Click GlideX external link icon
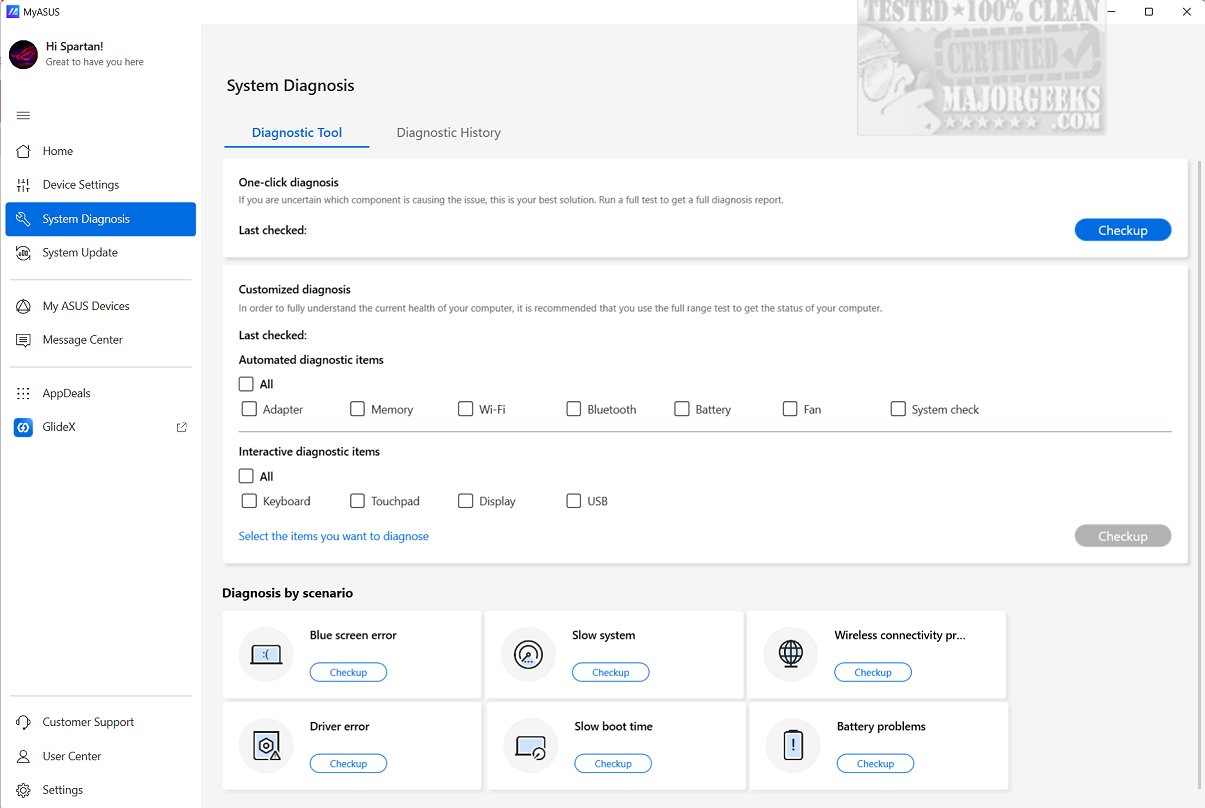Image resolution: width=1205 pixels, height=808 pixels. point(181,428)
